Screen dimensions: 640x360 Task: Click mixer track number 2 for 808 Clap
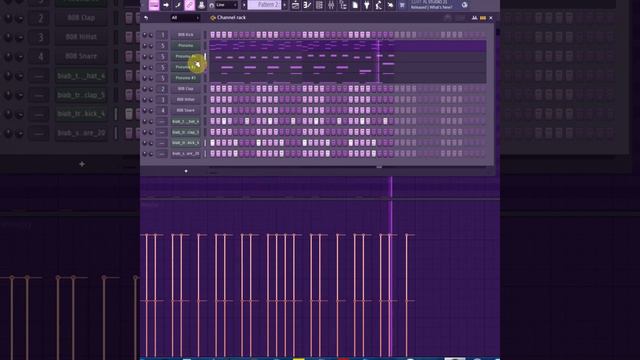[x=162, y=89]
